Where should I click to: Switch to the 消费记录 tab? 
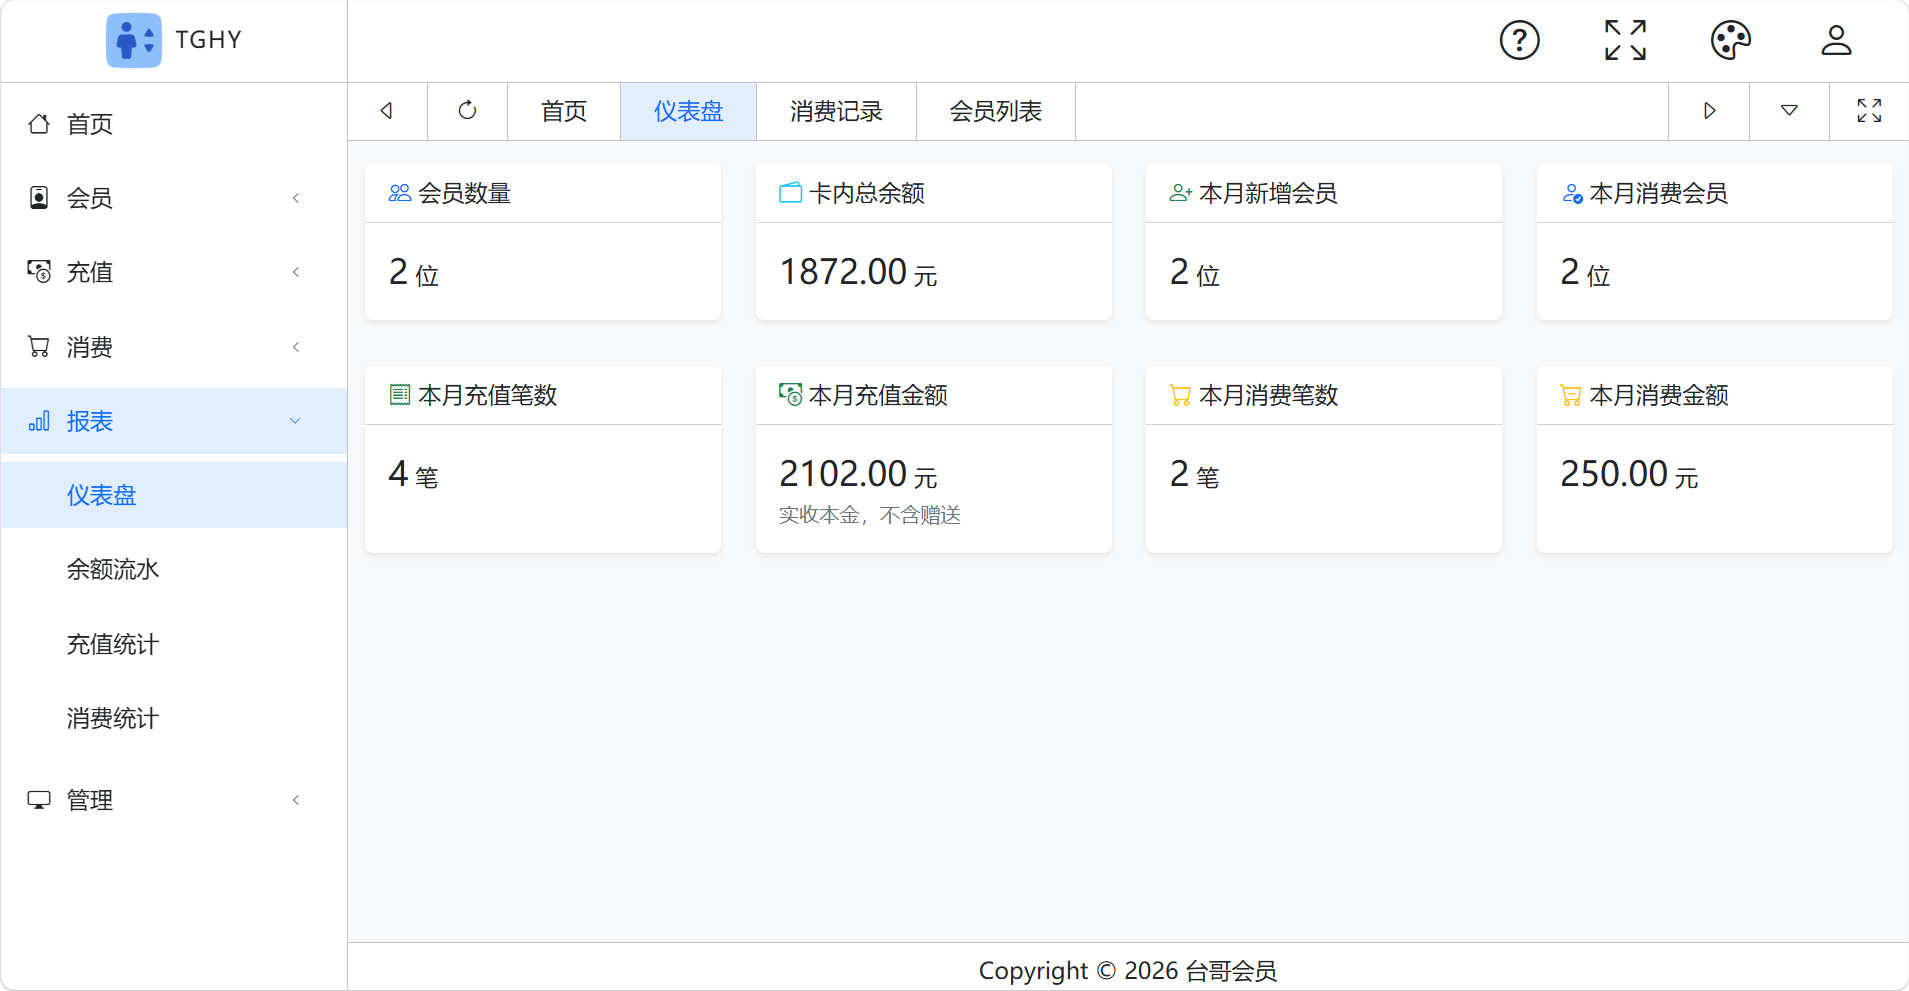836,111
